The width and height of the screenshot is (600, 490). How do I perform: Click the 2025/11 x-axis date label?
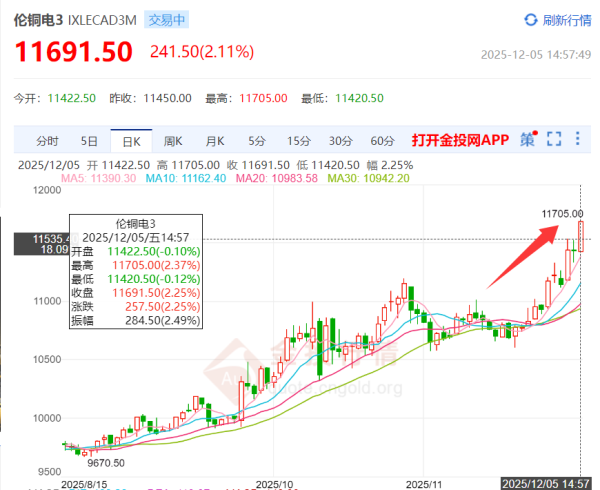click(424, 484)
